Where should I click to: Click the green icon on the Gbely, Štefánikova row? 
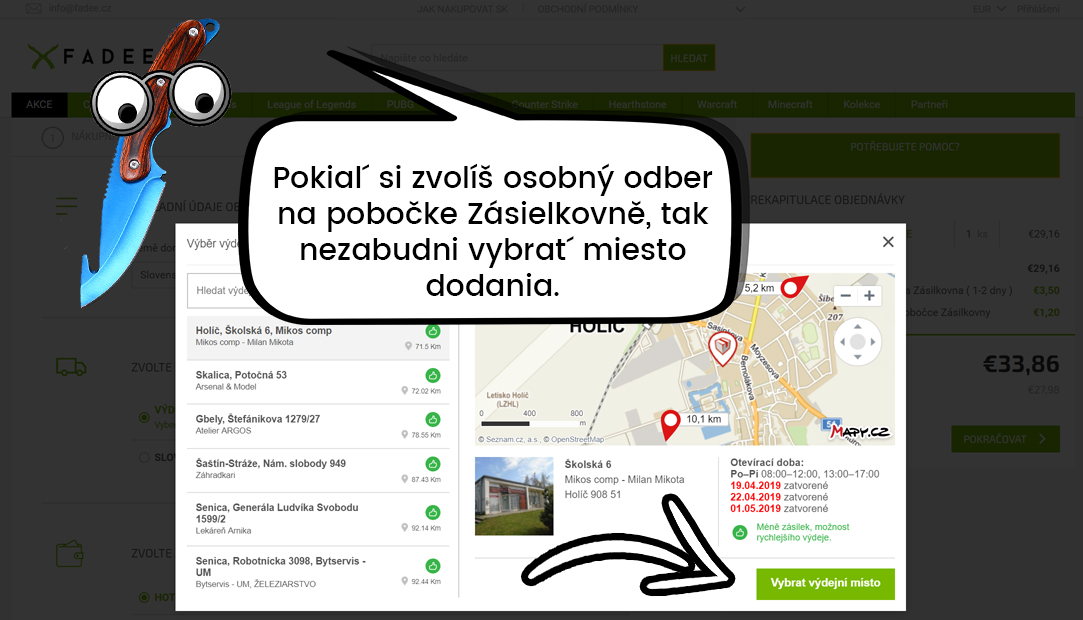433,419
